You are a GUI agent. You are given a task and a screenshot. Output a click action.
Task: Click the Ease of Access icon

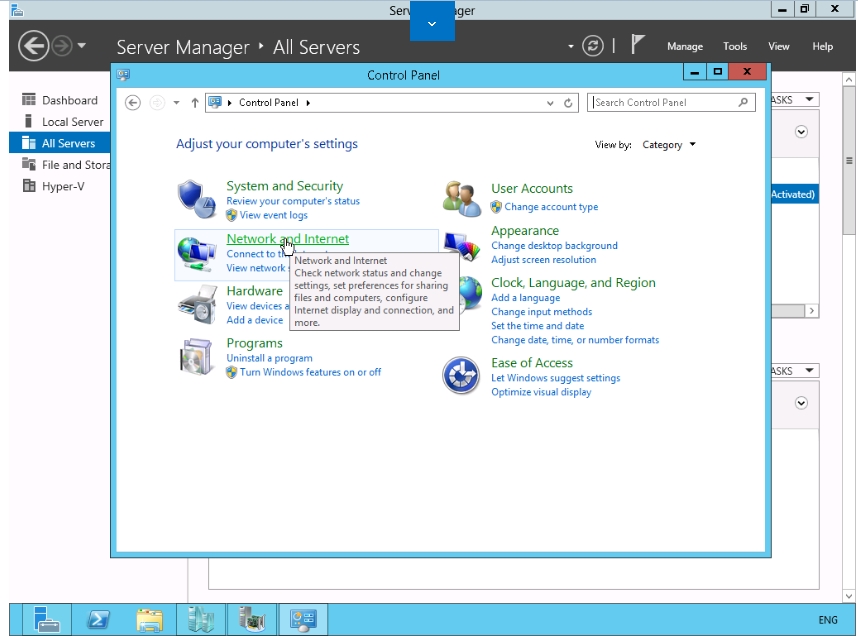(x=462, y=376)
